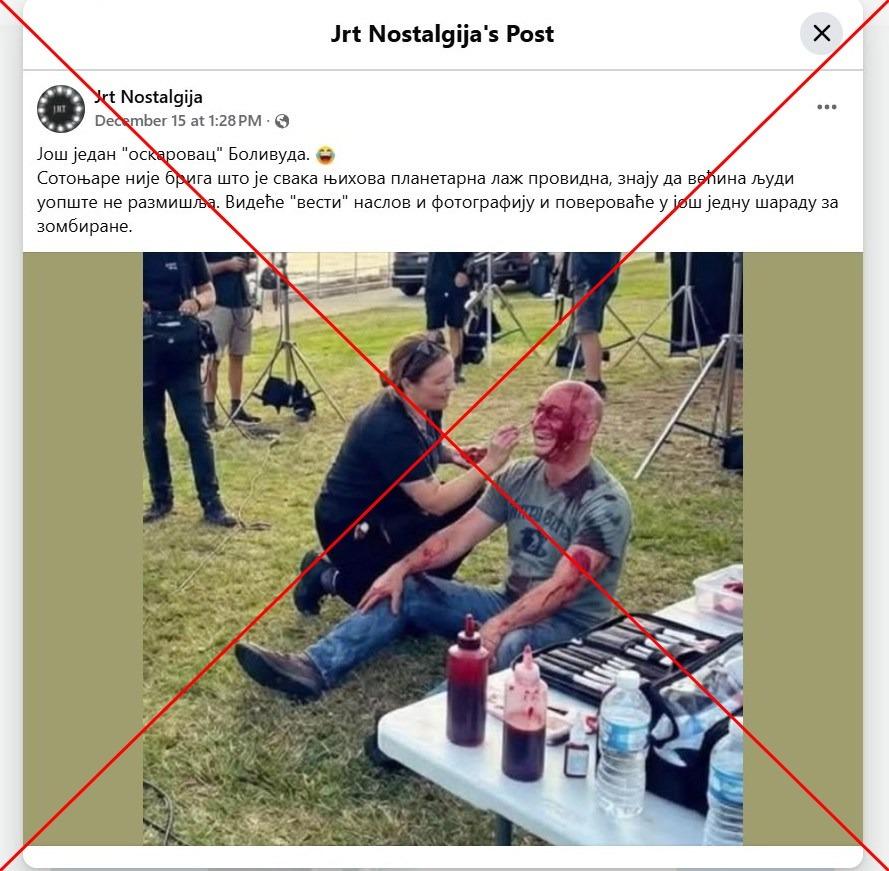Close the Jrt Nostalgija's Post dialog
889x871 pixels.
click(822, 33)
